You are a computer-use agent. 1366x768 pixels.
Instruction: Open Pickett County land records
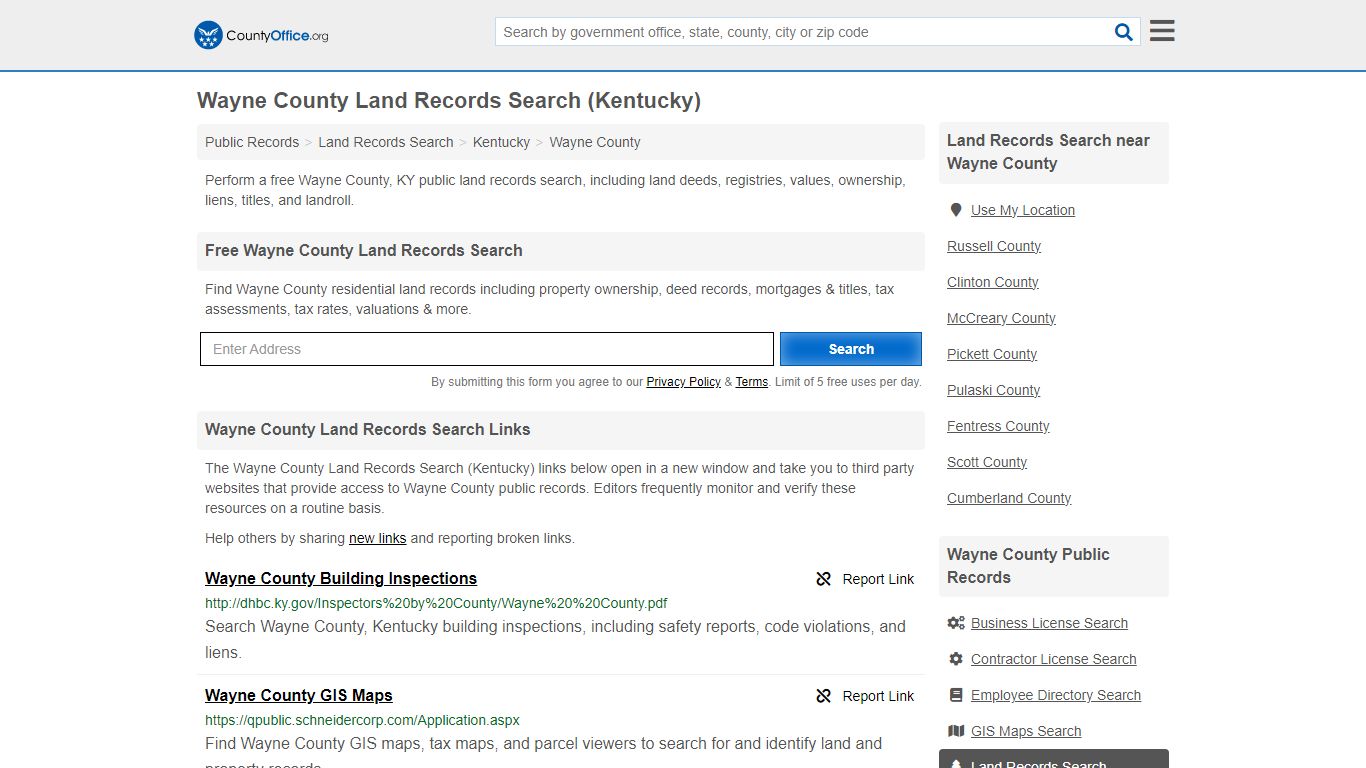pyautogui.click(x=992, y=354)
